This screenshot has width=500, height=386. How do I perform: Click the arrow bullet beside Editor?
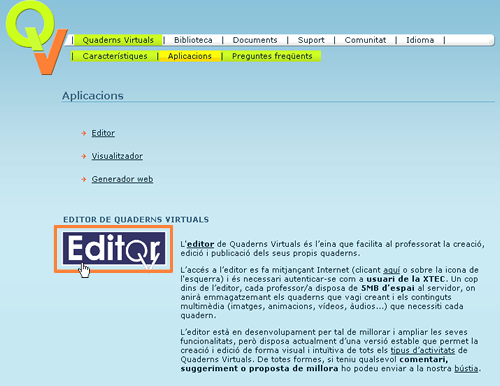(x=84, y=133)
